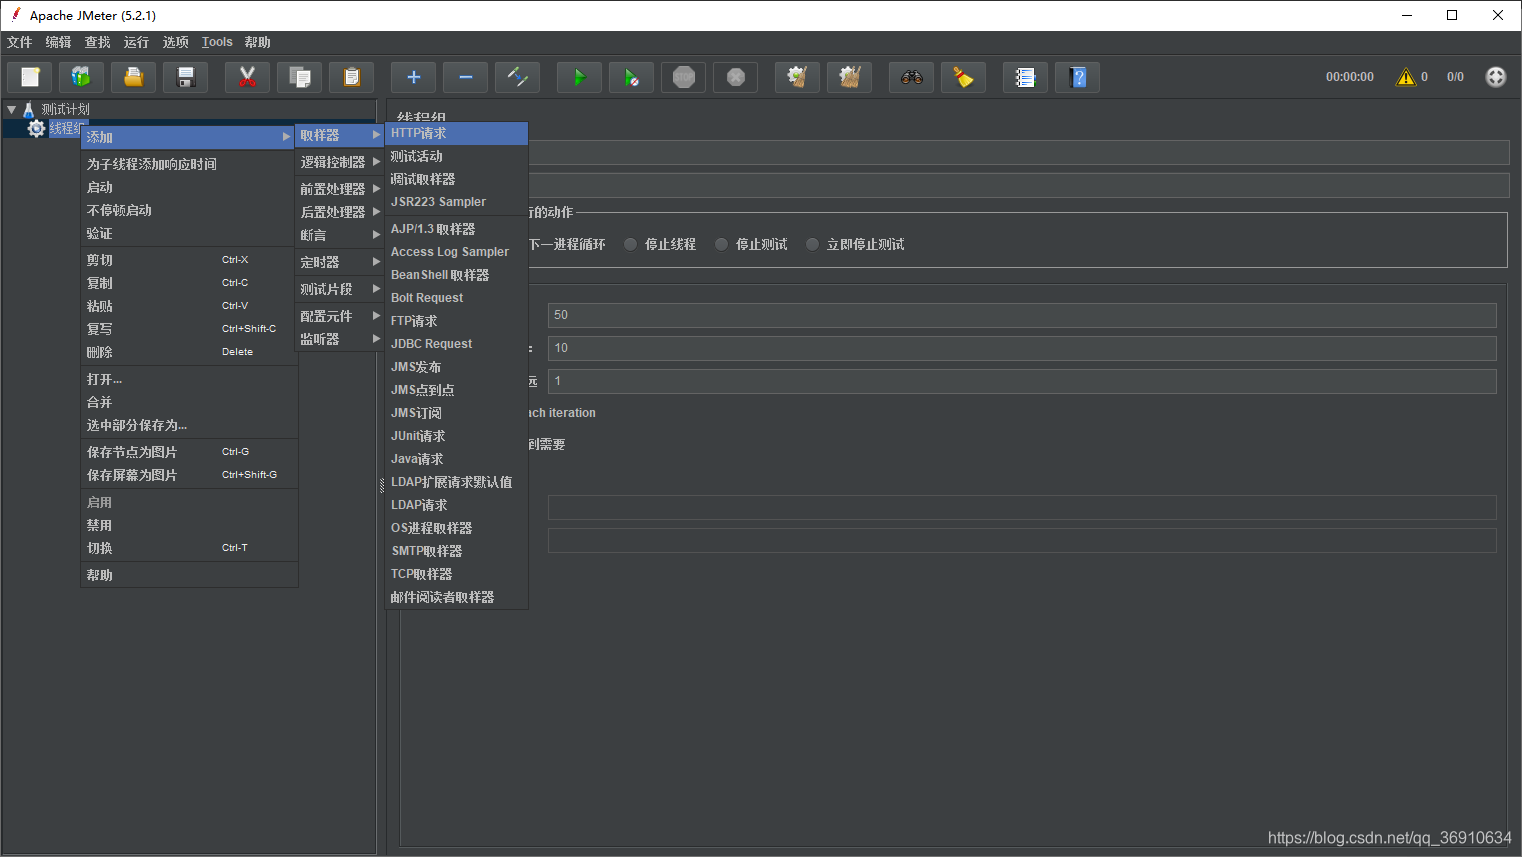The width and height of the screenshot is (1522, 857).
Task: Click the Search binoculars icon
Action: pyautogui.click(x=912, y=77)
